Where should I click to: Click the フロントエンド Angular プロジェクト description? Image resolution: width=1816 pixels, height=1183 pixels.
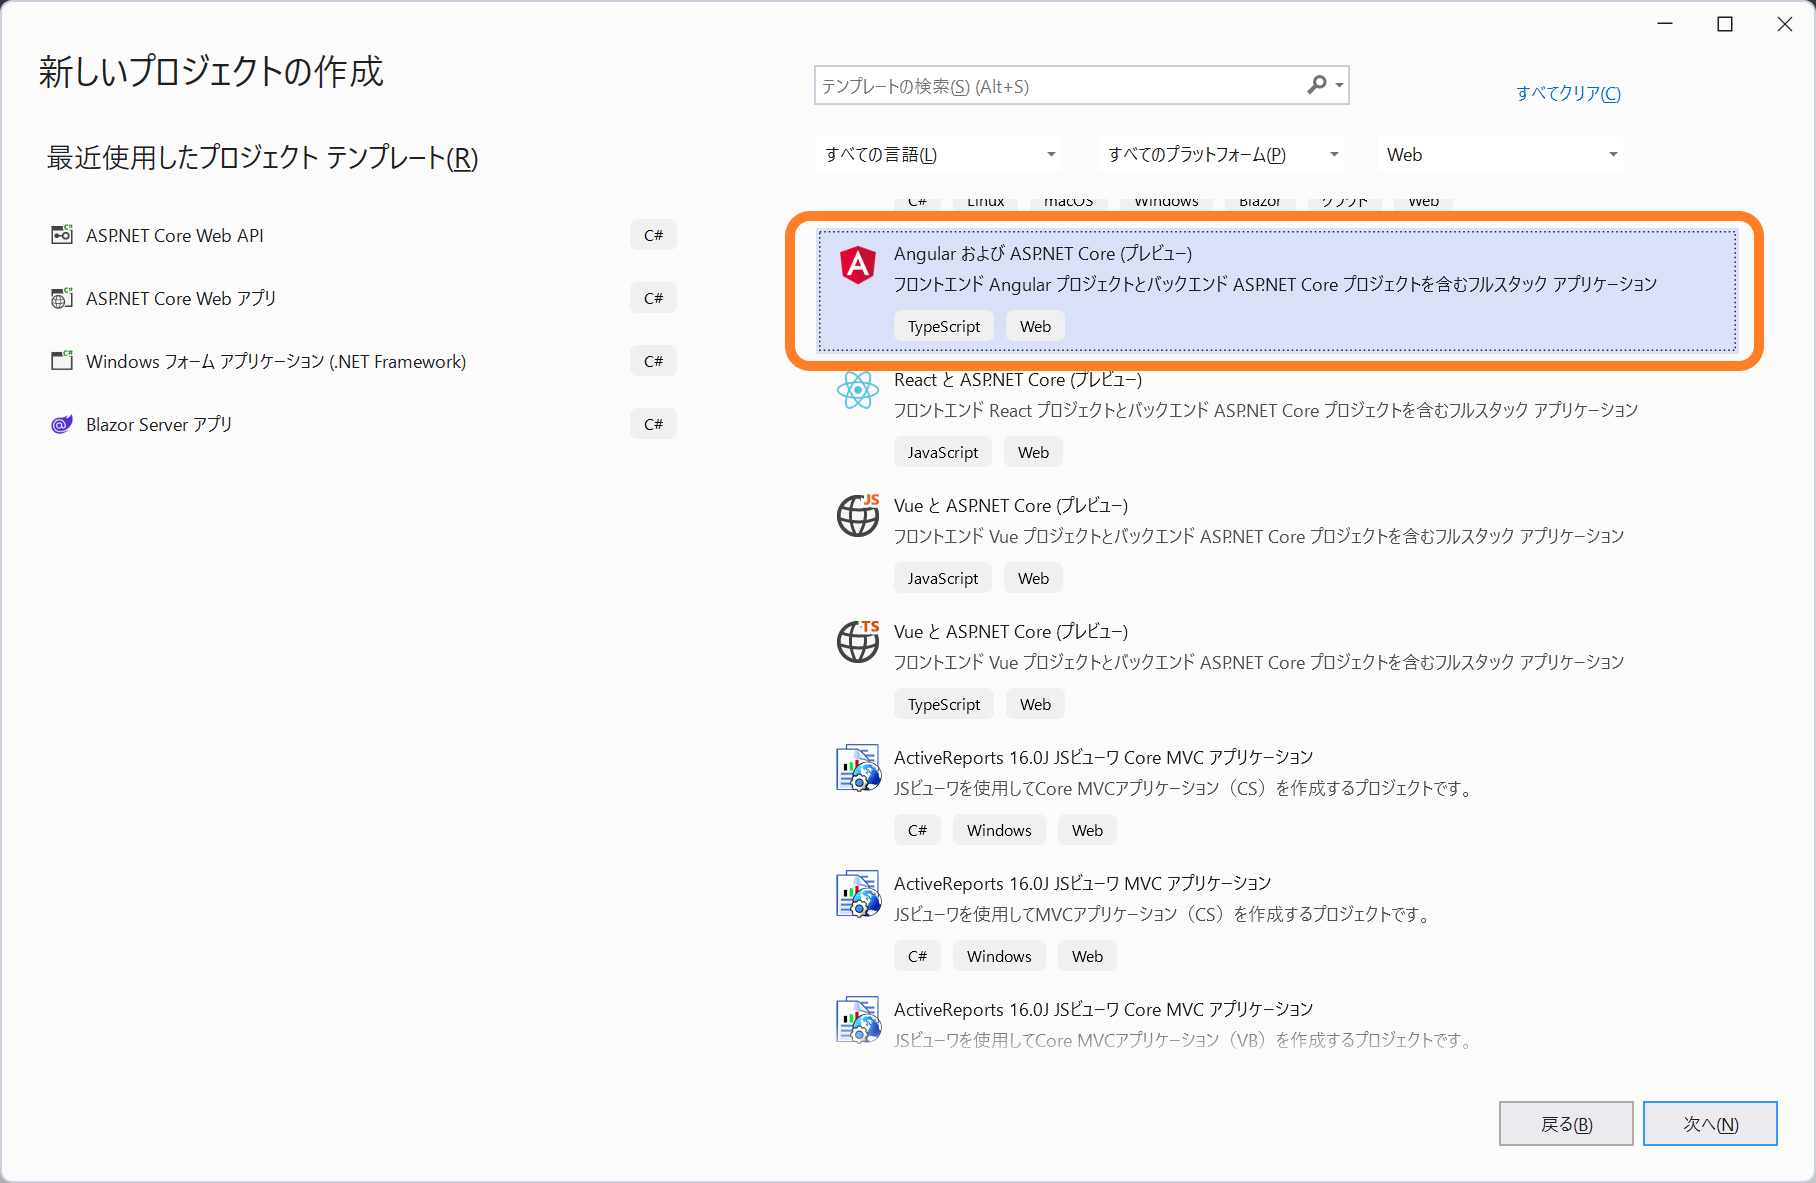[1275, 284]
